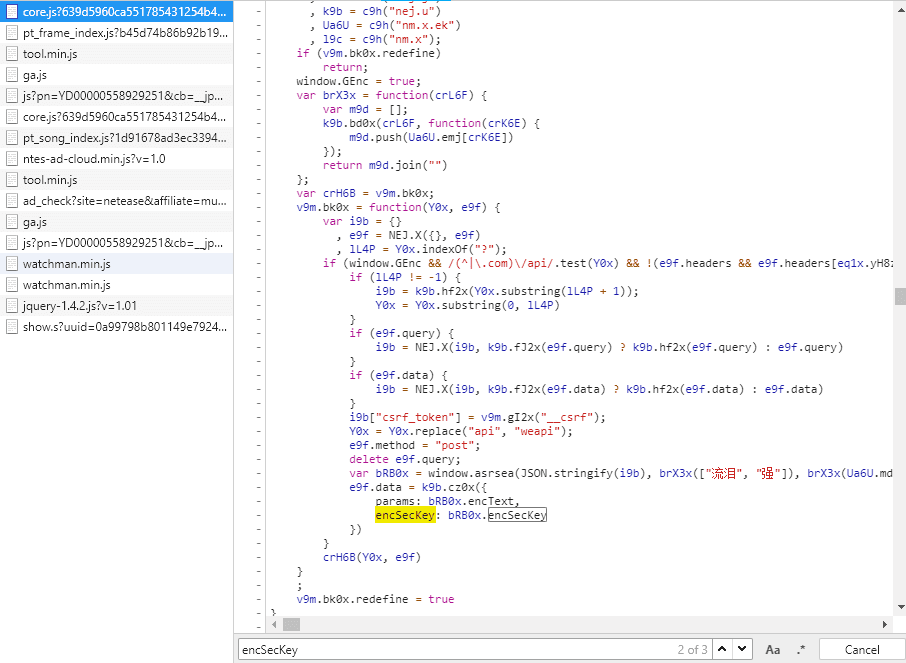Click the 'if (e9f.query) {' line
The width and height of the screenshot is (906, 663).
pyautogui.click(x=401, y=334)
